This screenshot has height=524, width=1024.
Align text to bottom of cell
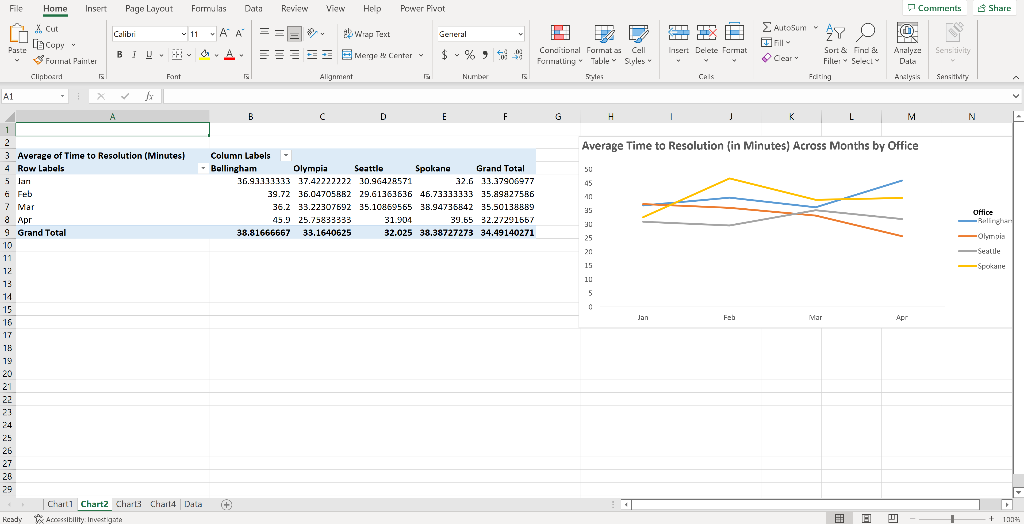tap(295, 33)
